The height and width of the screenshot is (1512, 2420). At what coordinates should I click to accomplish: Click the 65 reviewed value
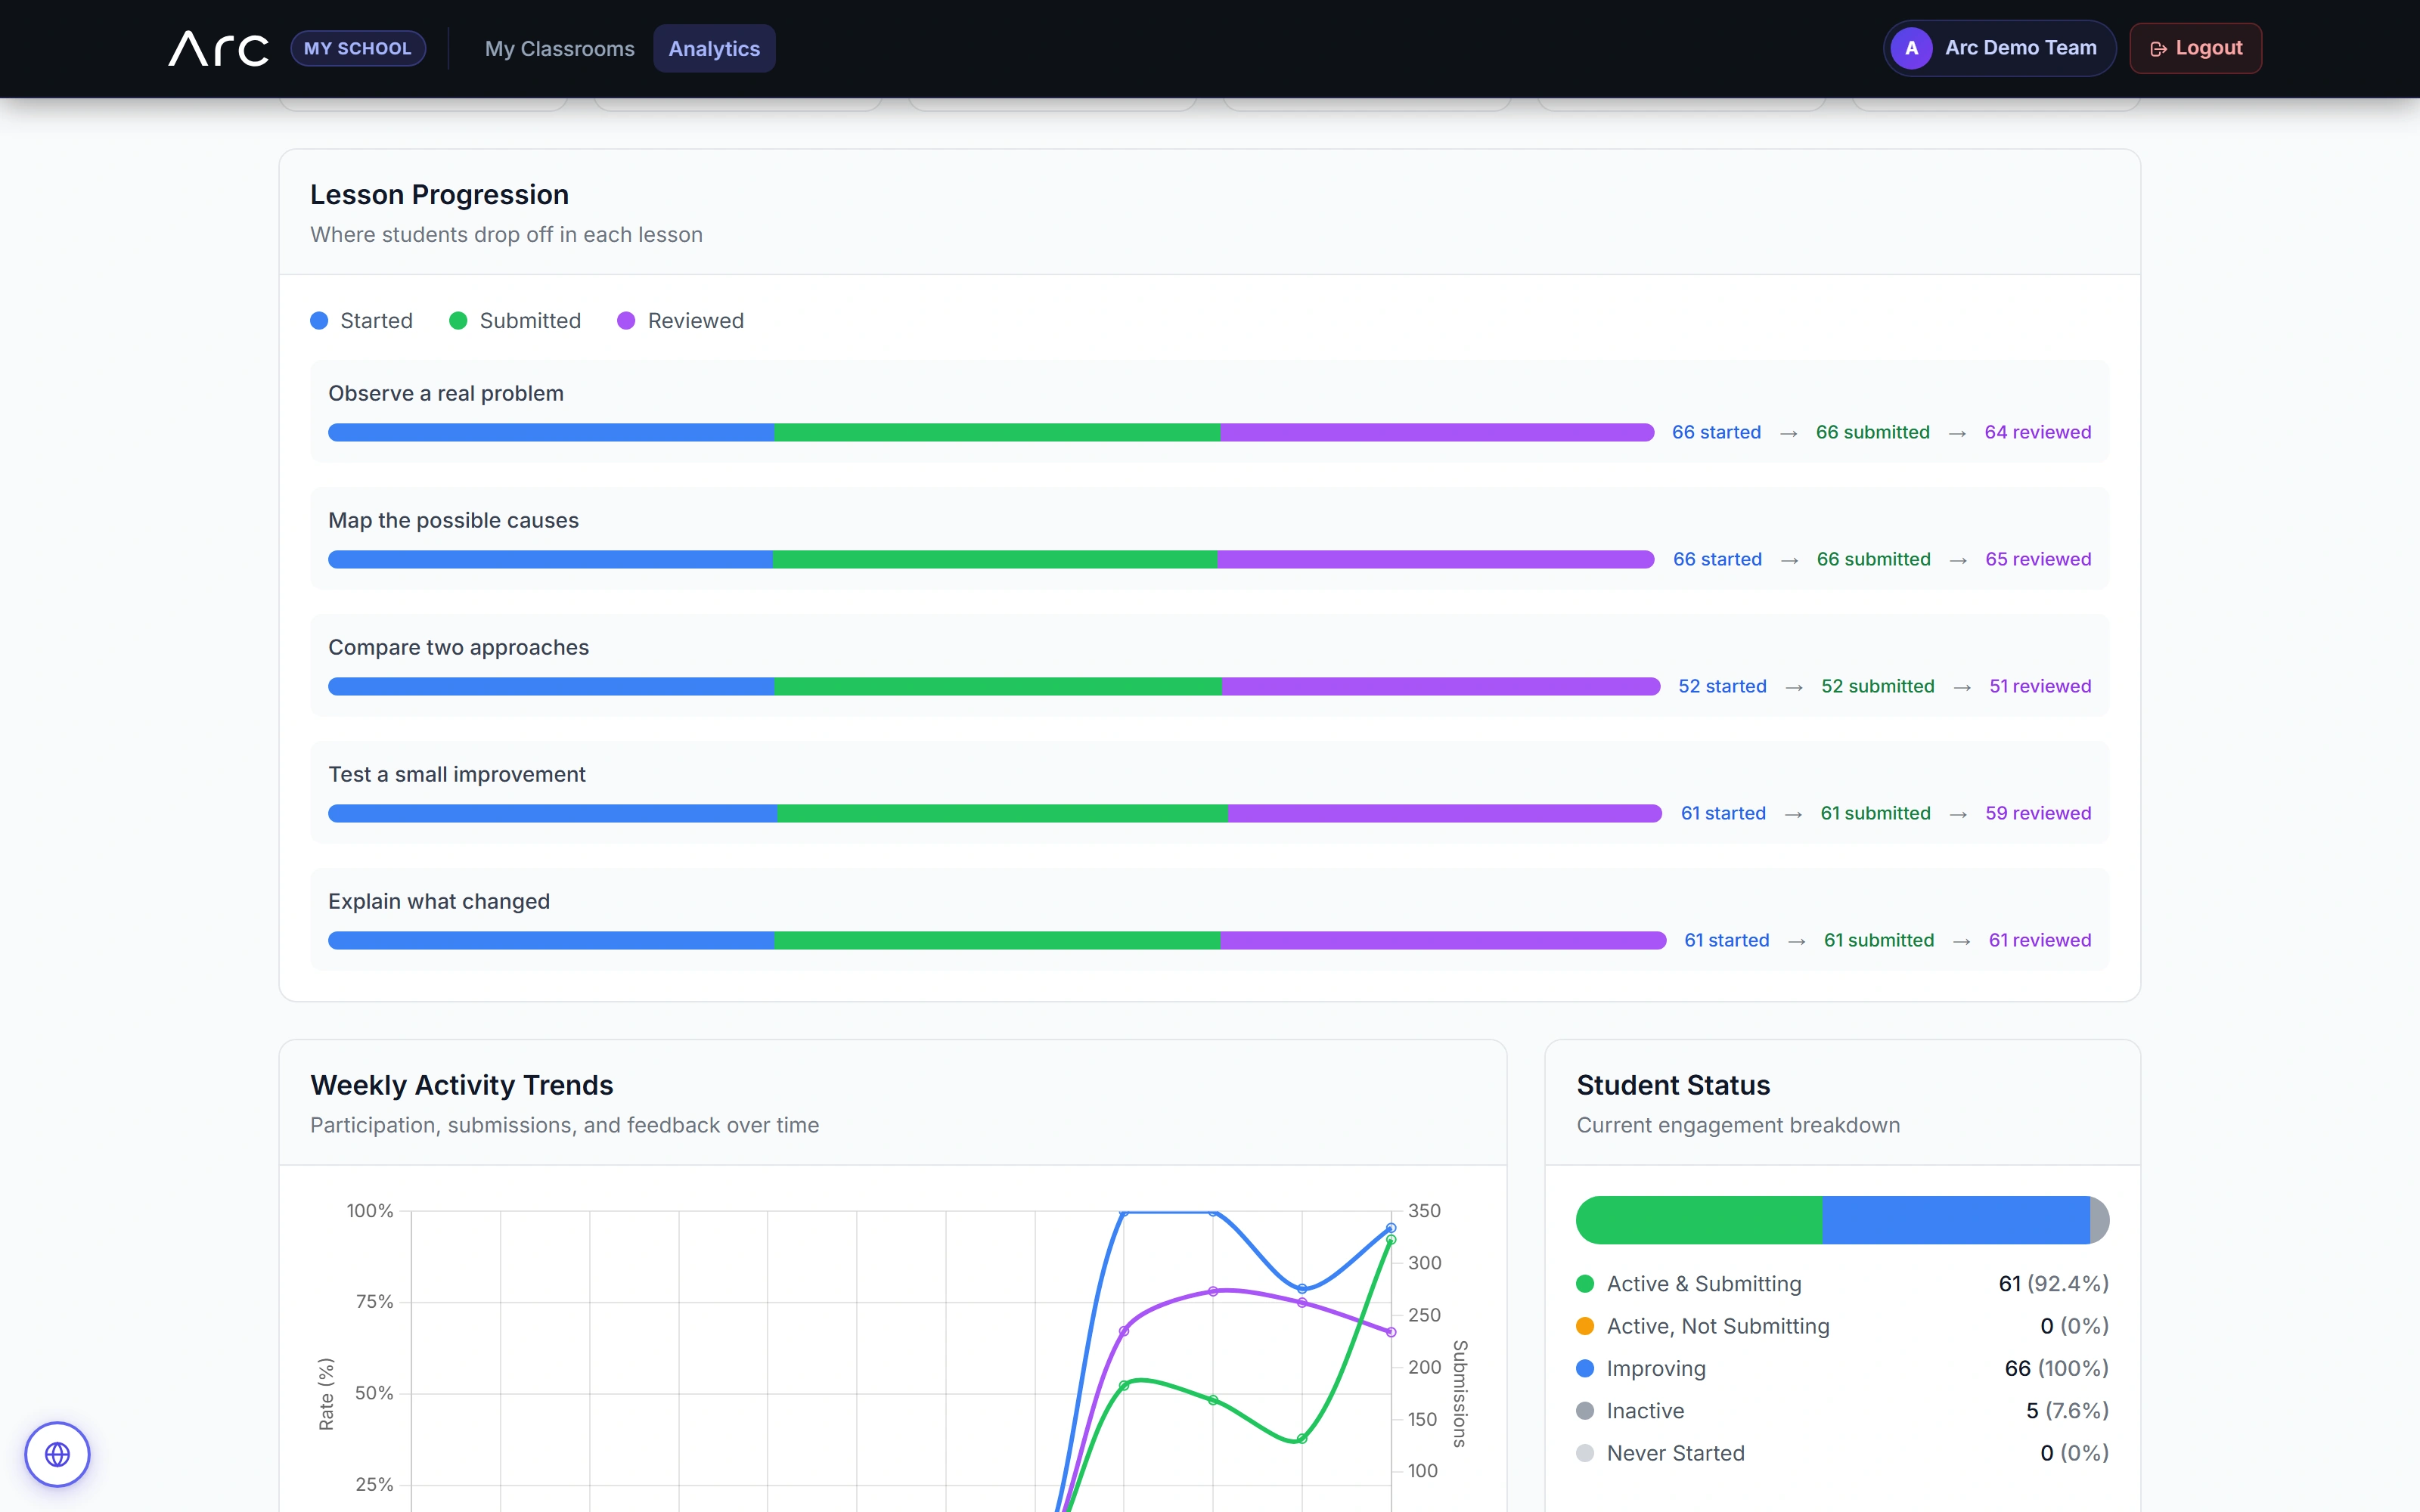pyautogui.click(x=2038, y=559)
